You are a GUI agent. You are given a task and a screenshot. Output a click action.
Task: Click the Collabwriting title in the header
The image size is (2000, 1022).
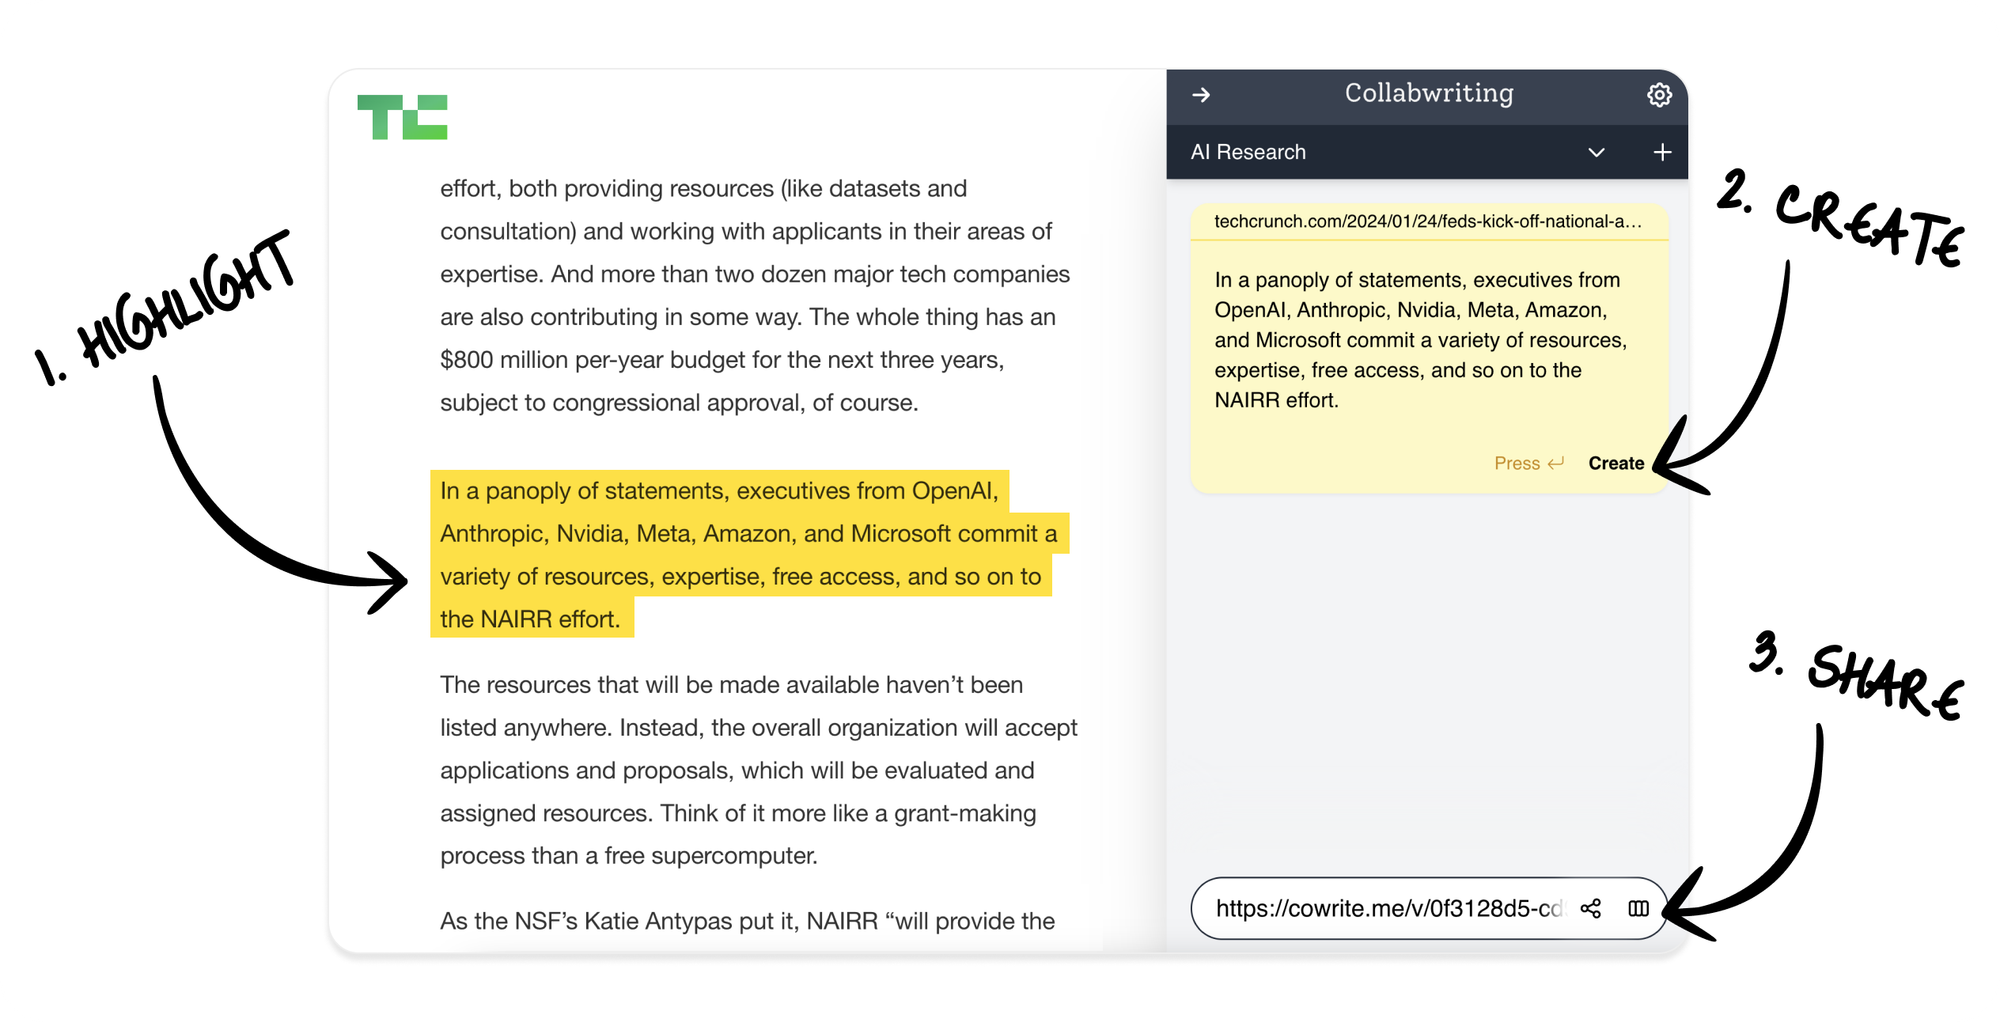click(1428, 94)
